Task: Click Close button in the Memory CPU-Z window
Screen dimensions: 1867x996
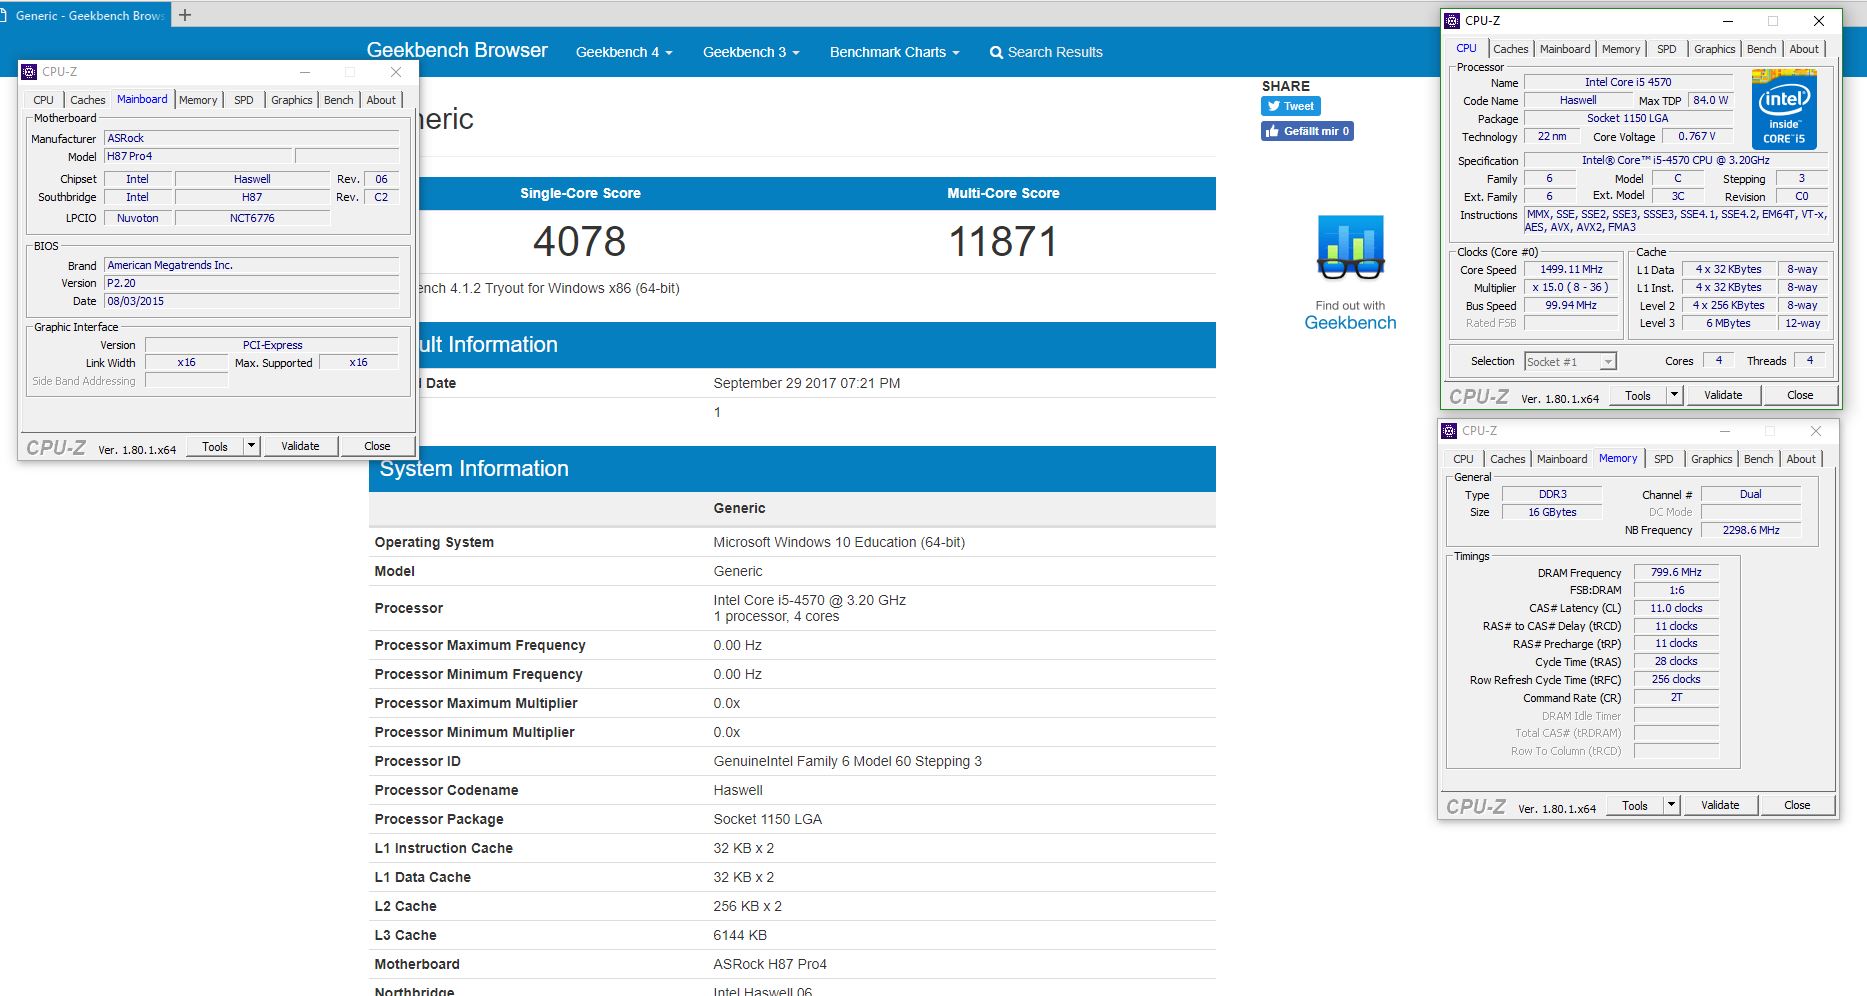Action: (x=1797, y=805)
